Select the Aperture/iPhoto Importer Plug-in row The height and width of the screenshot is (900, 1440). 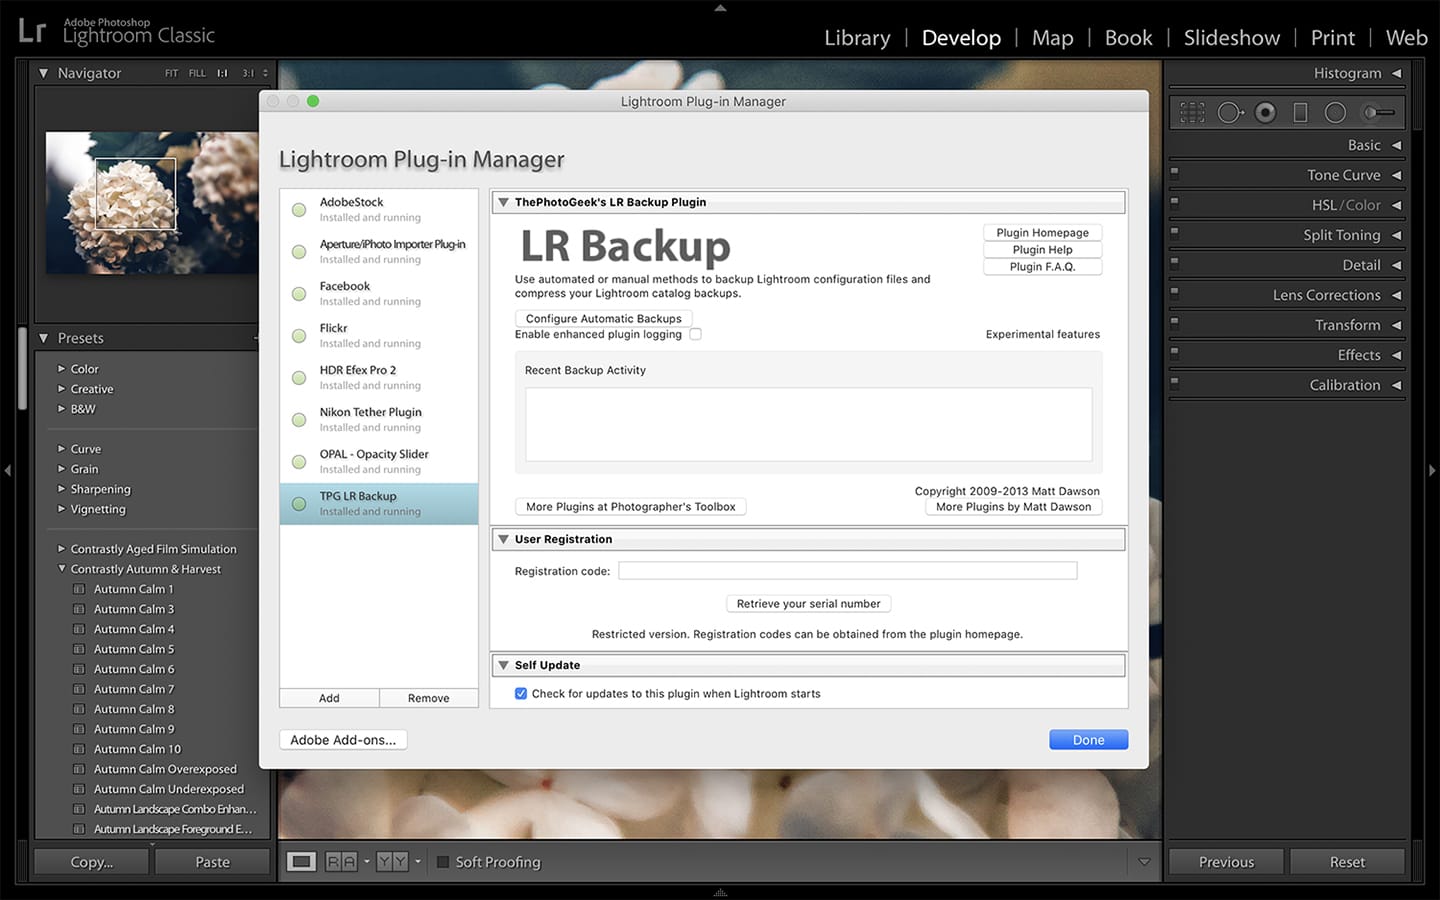click(x=379, y=251)
